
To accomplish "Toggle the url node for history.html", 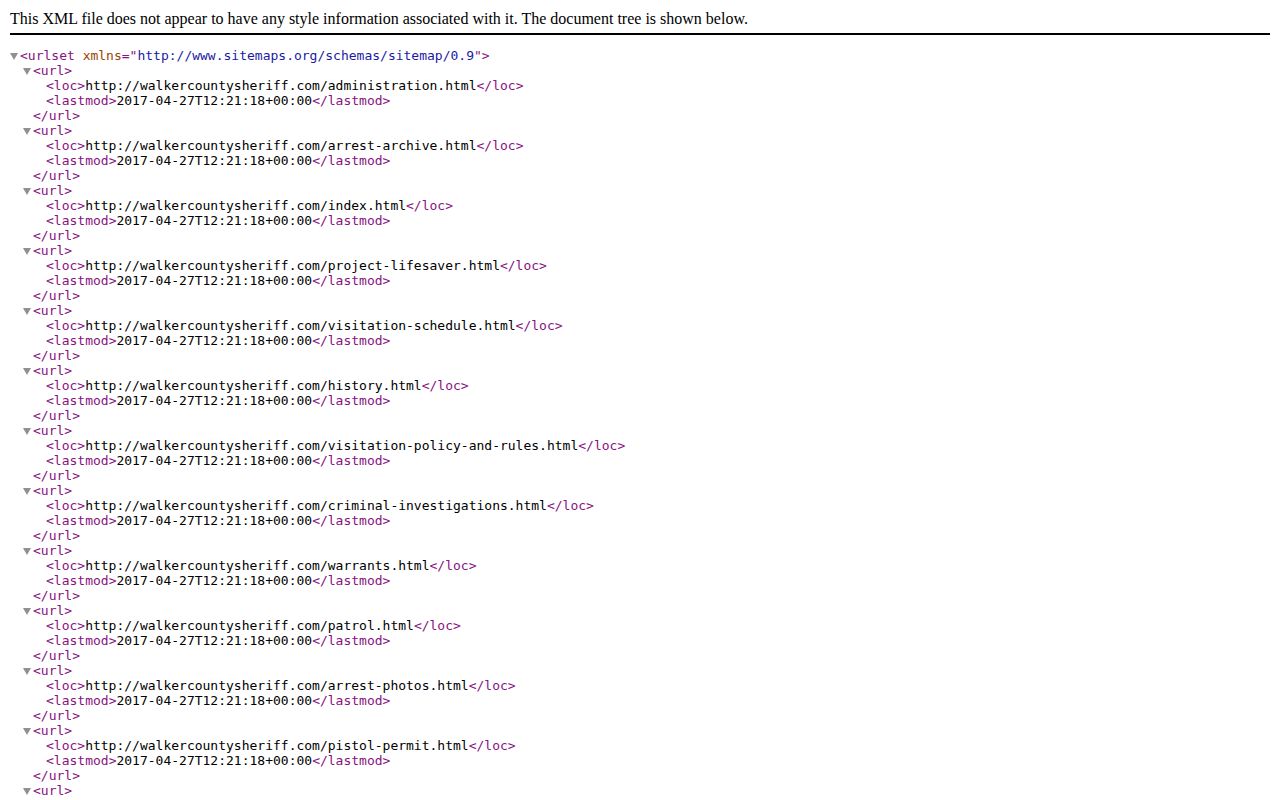I will pyautogui.click(x=27, y=371).
